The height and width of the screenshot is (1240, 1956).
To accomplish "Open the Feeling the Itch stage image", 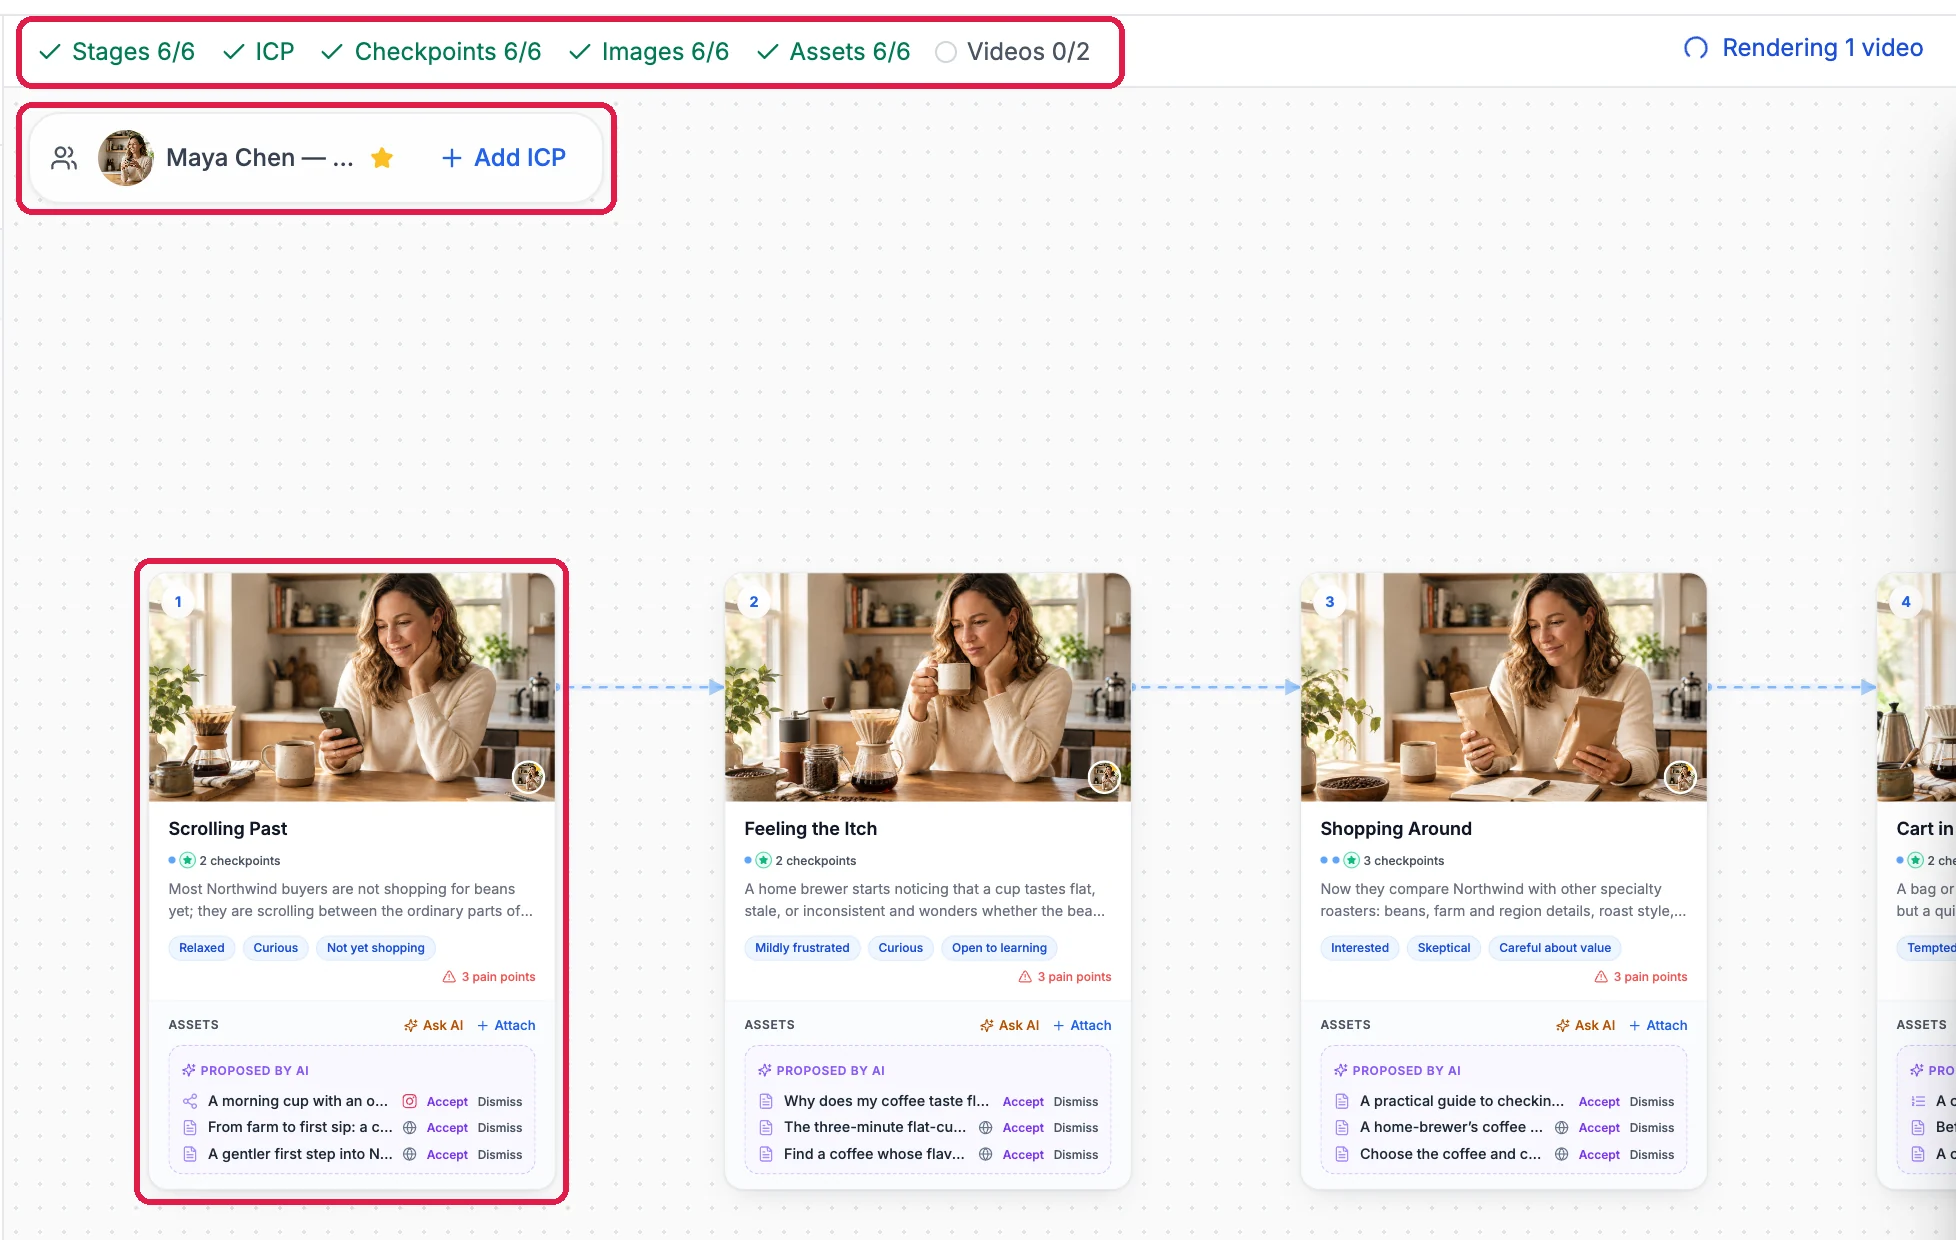I will [x=928, y=687].
